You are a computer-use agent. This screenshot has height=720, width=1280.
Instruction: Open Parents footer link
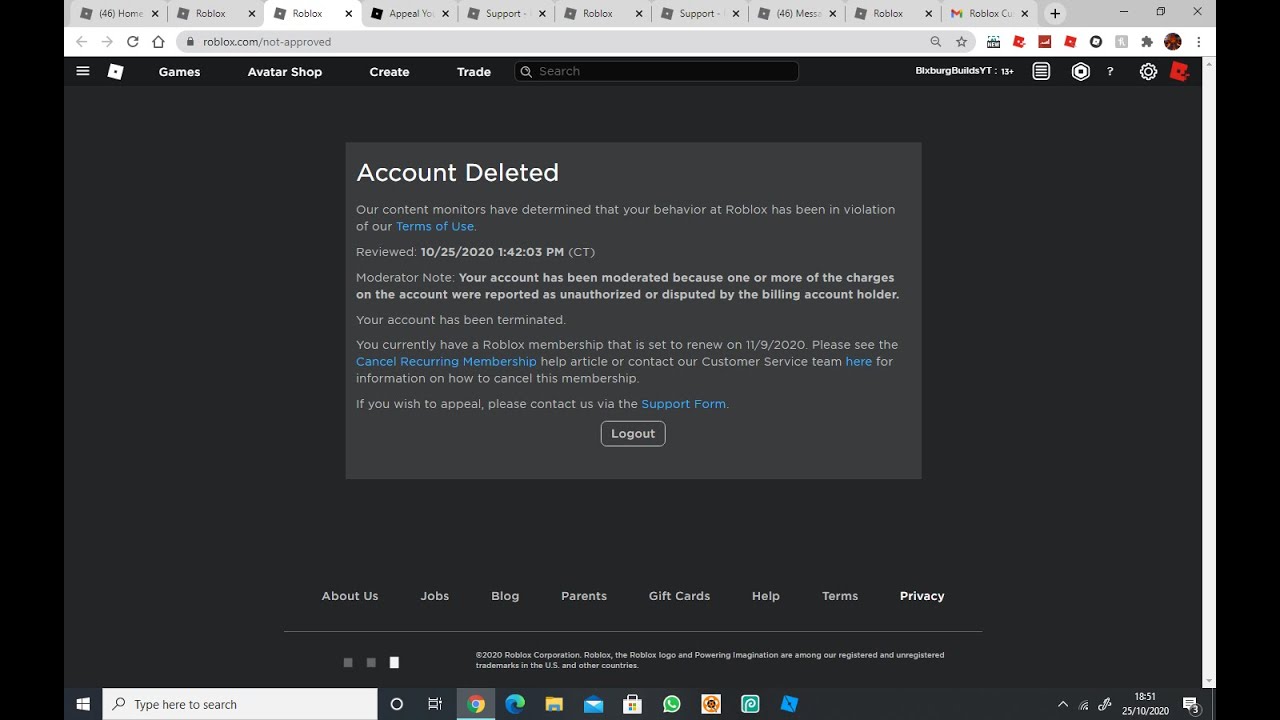coord(584,596)
